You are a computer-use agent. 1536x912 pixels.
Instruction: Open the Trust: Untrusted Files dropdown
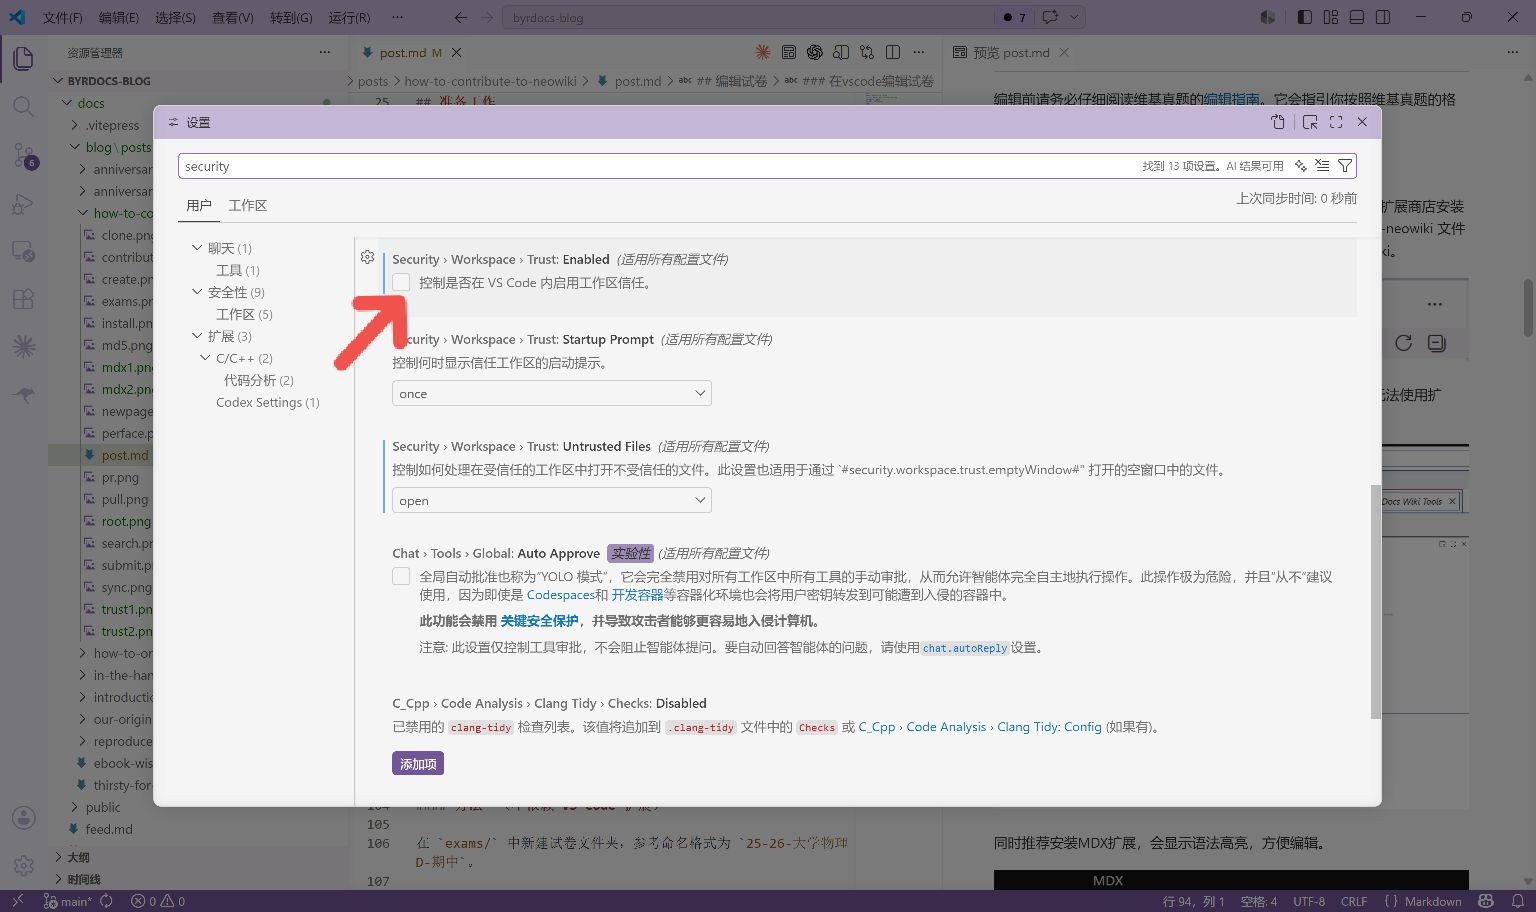(552, 500)
